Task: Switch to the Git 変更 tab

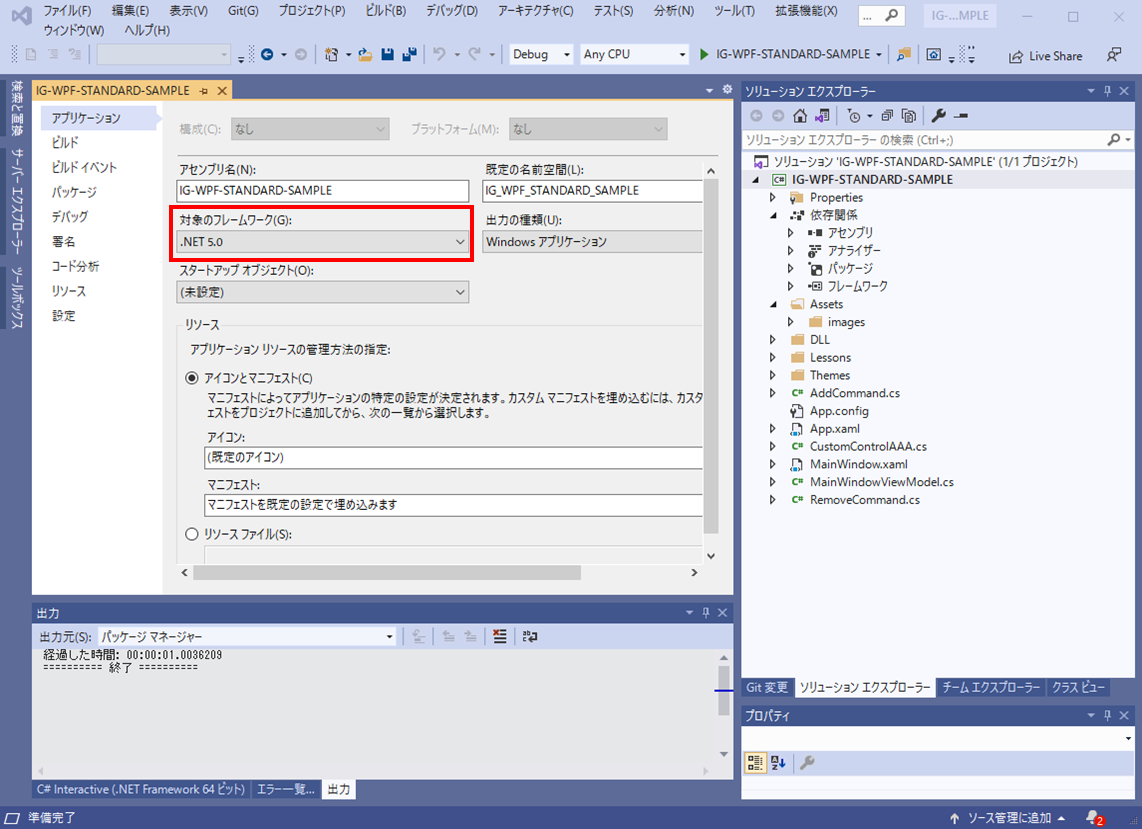Action: [767, 688]
